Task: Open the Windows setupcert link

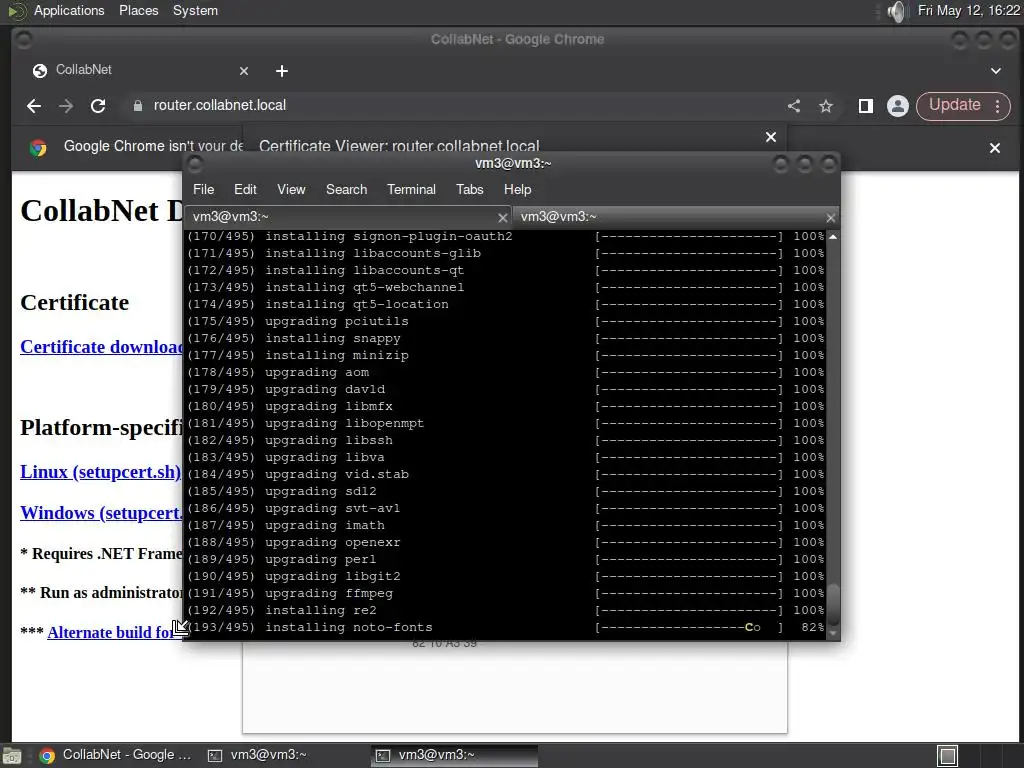Action: point(102,513)
